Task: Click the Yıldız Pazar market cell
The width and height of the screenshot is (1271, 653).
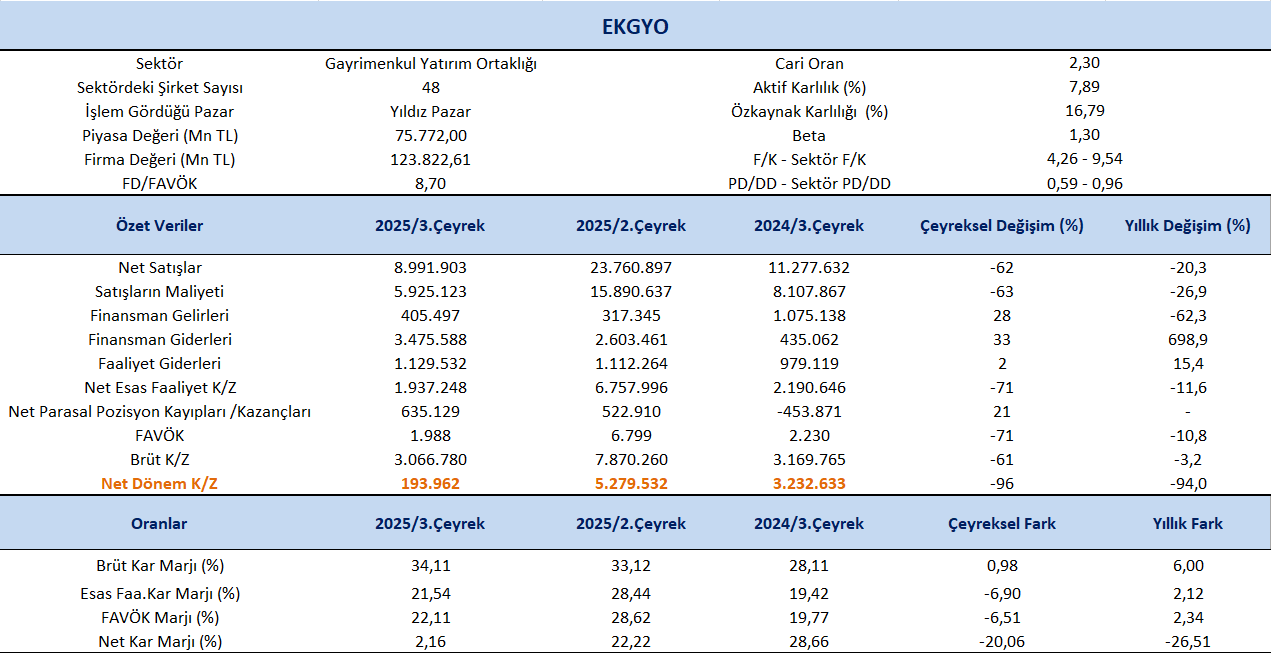Action: click(x=430, y=112)
